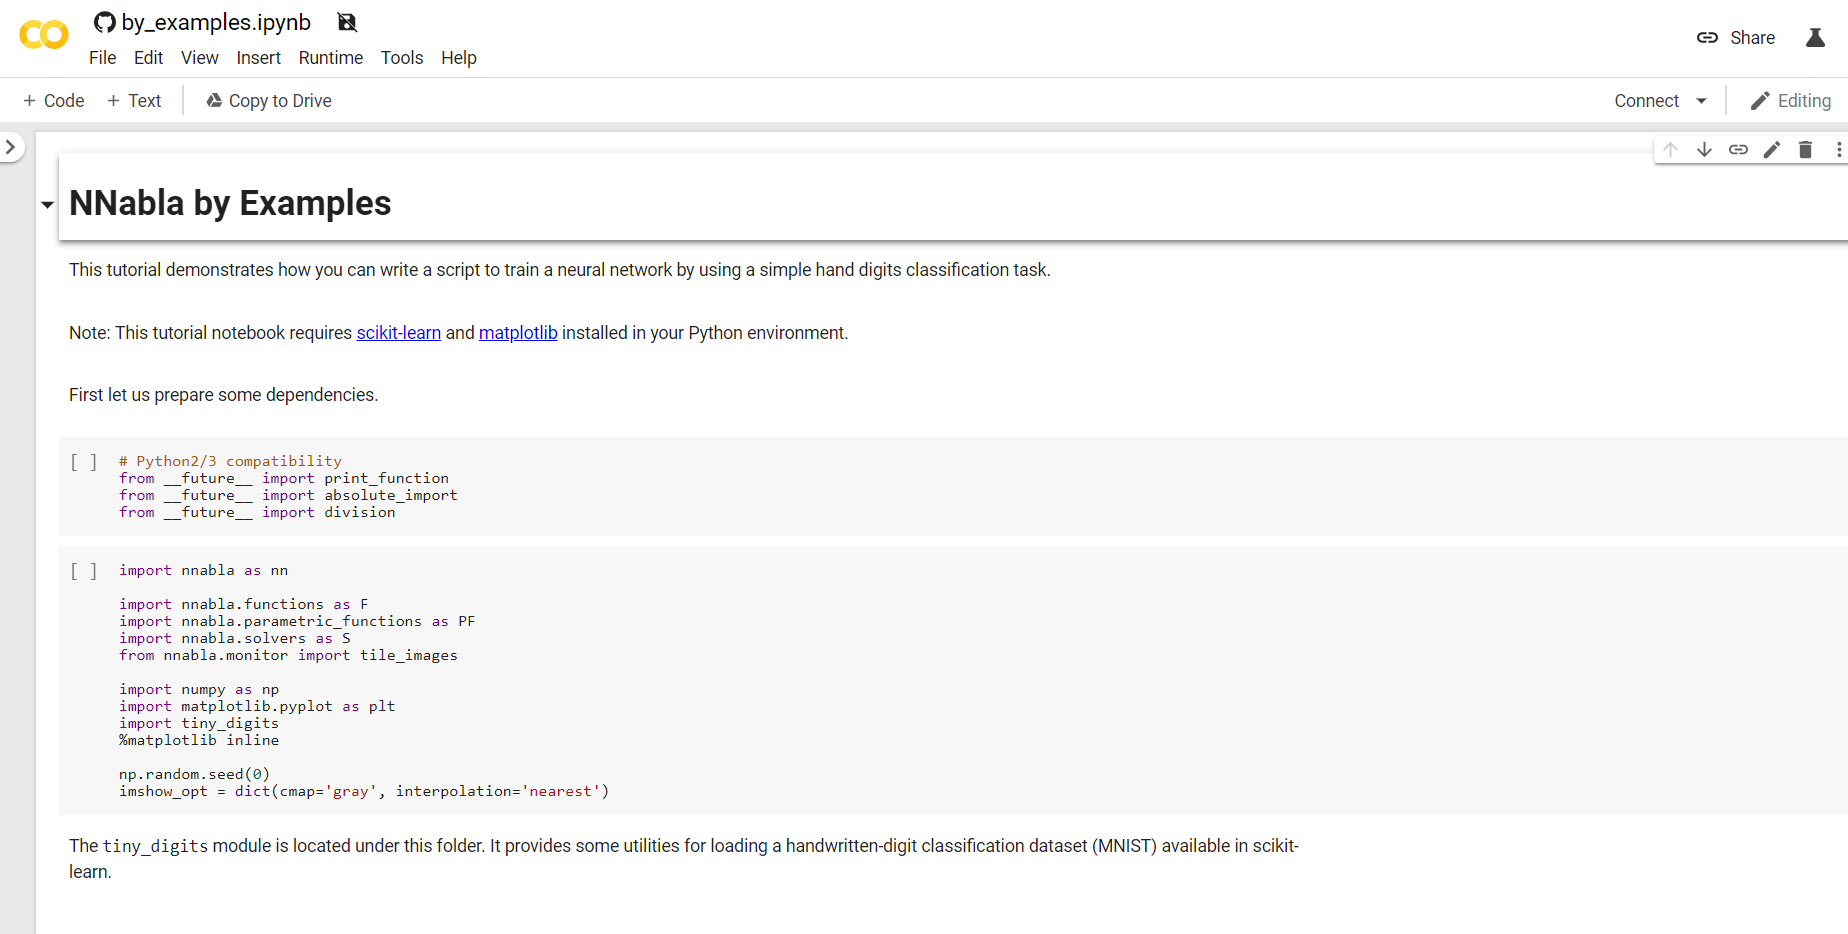This screenshot has height=934, width=1848.
Task: Open the Editing mode selector
Action: [x=1790, y=101]
